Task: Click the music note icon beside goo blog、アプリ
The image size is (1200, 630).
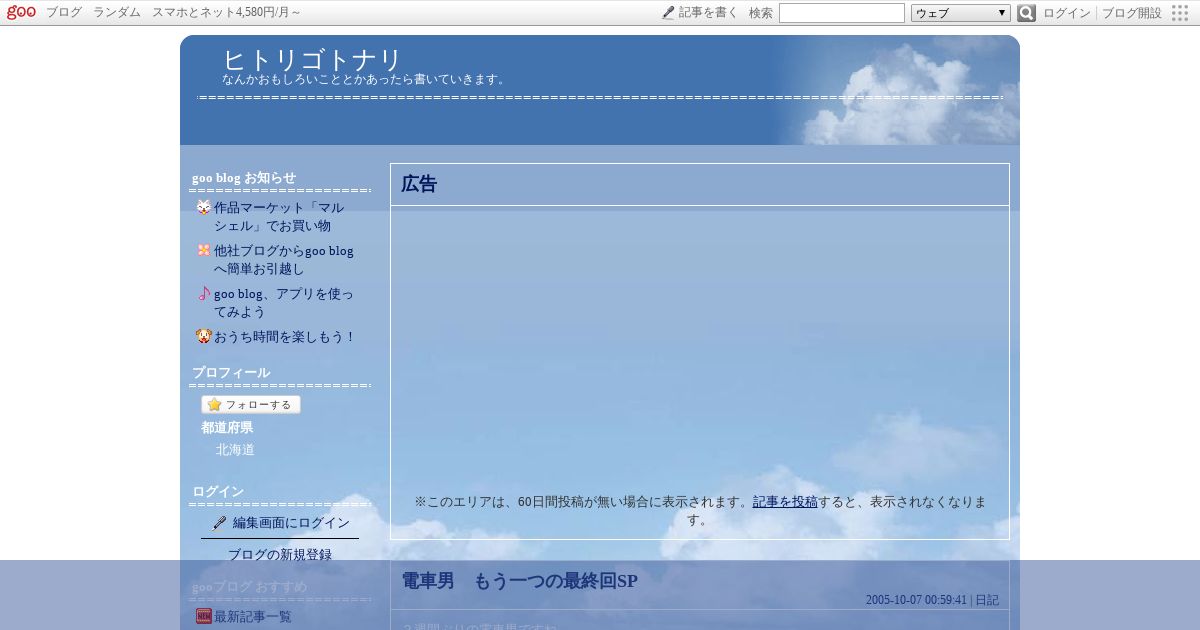Action: (204, 293)
